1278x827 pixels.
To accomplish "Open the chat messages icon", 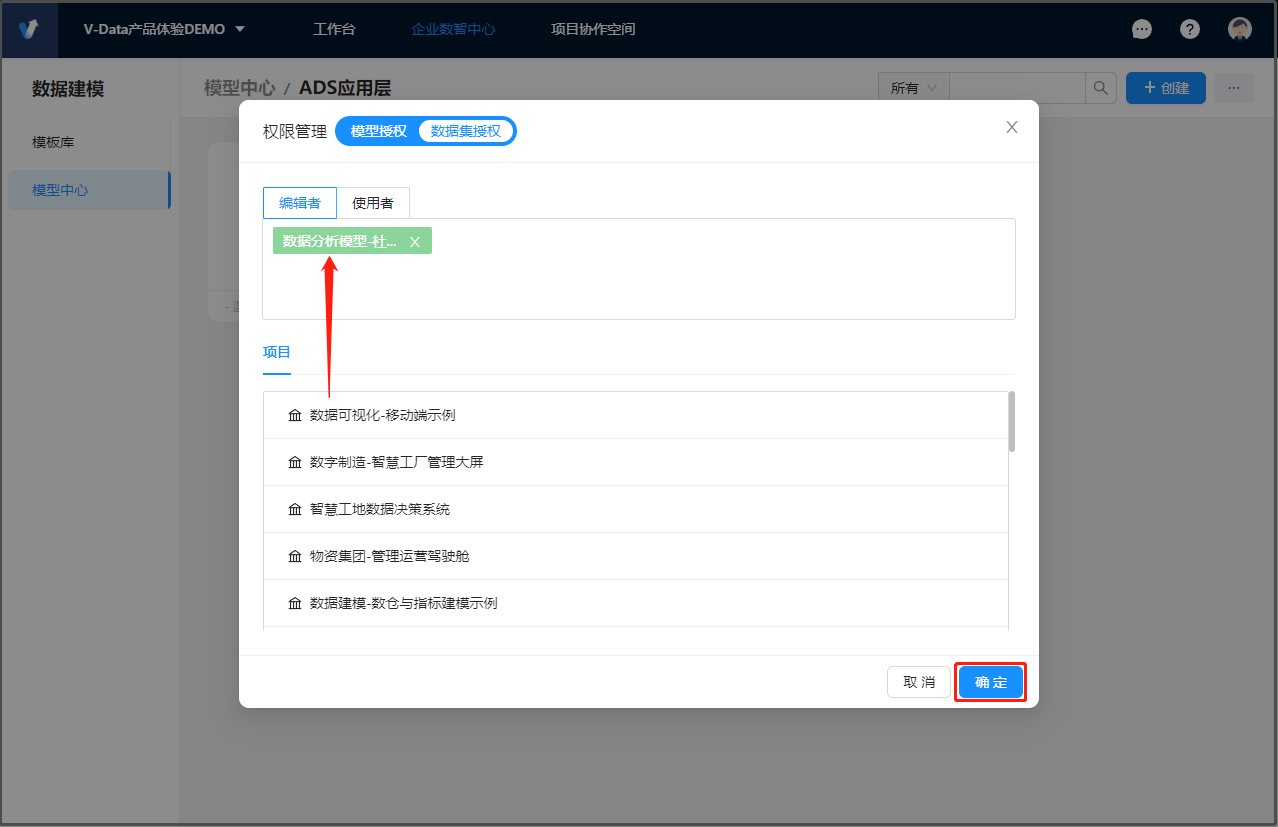I will point(1141,29).
